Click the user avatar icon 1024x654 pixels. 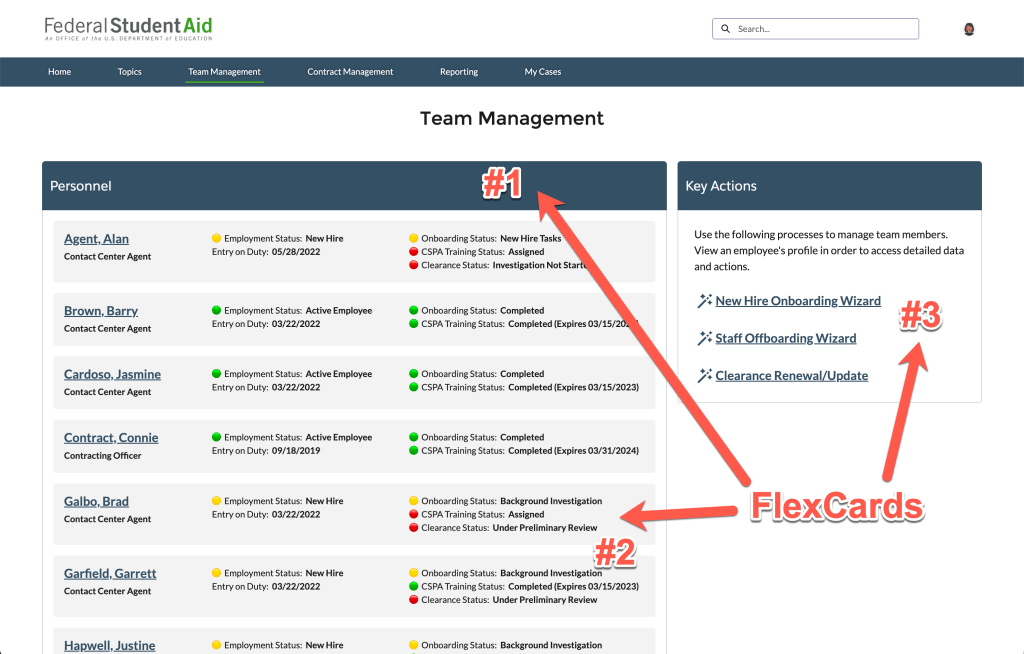coord(968,29)
